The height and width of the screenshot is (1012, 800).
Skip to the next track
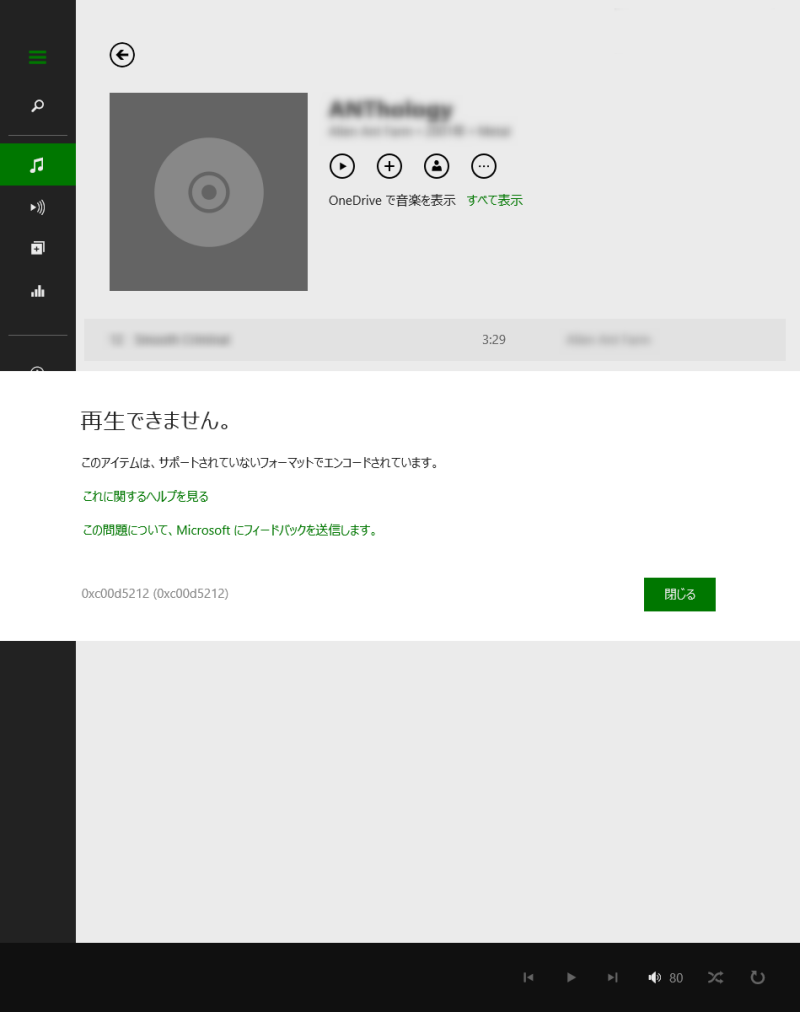[612, 977]
